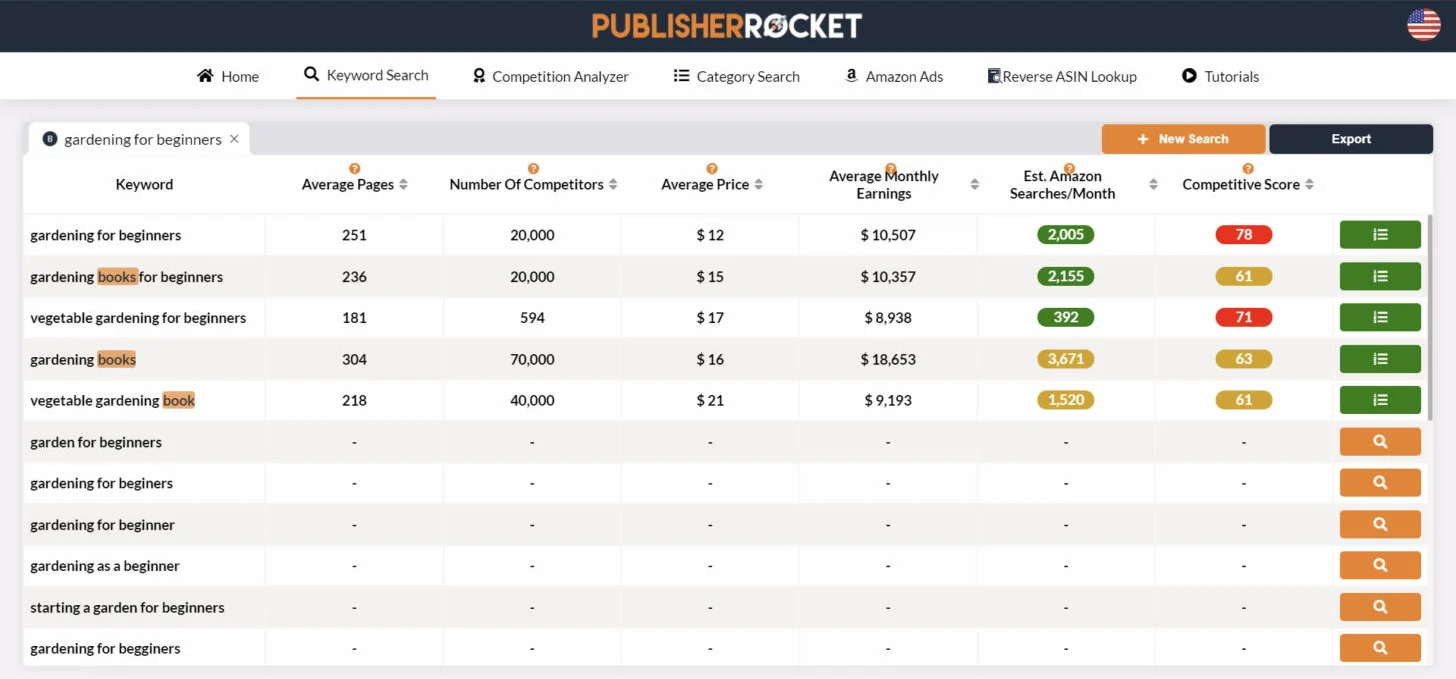Show help icon above Average Price

coord(712,169)
